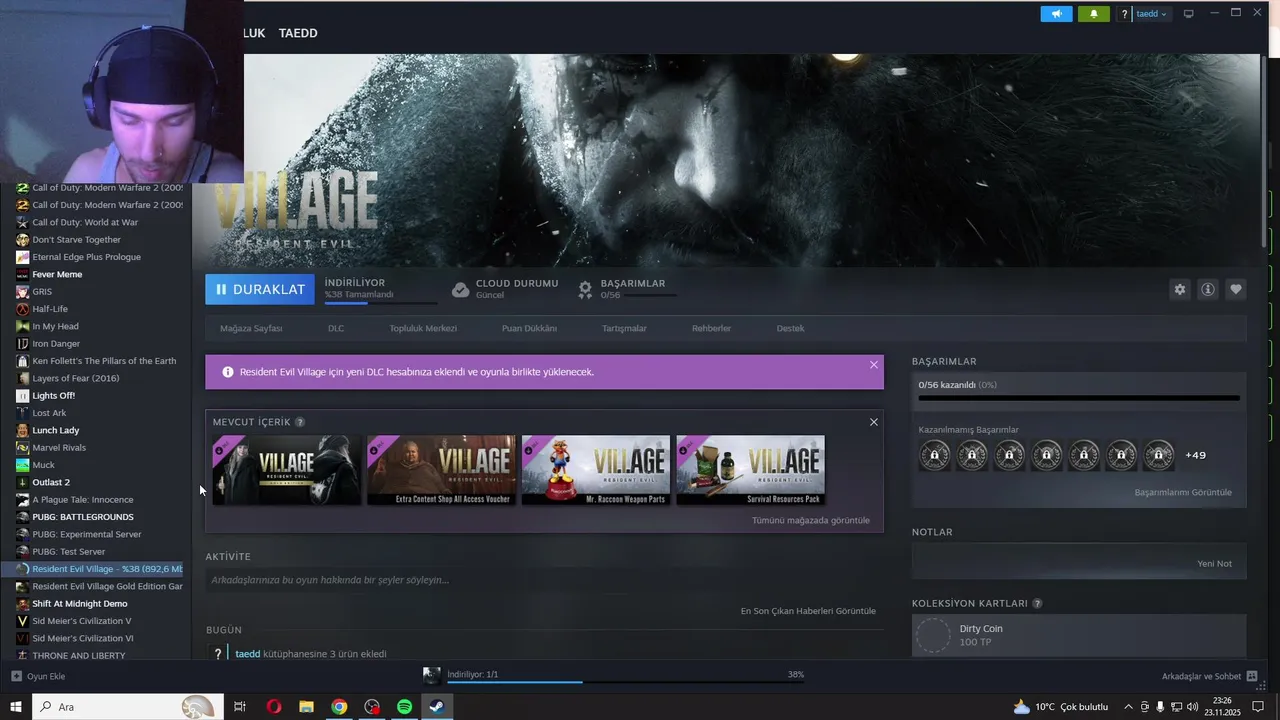This screenshot has width=1280, height=720.
Task: Open Tartışmalar tab
Action: tap(624, 328)
